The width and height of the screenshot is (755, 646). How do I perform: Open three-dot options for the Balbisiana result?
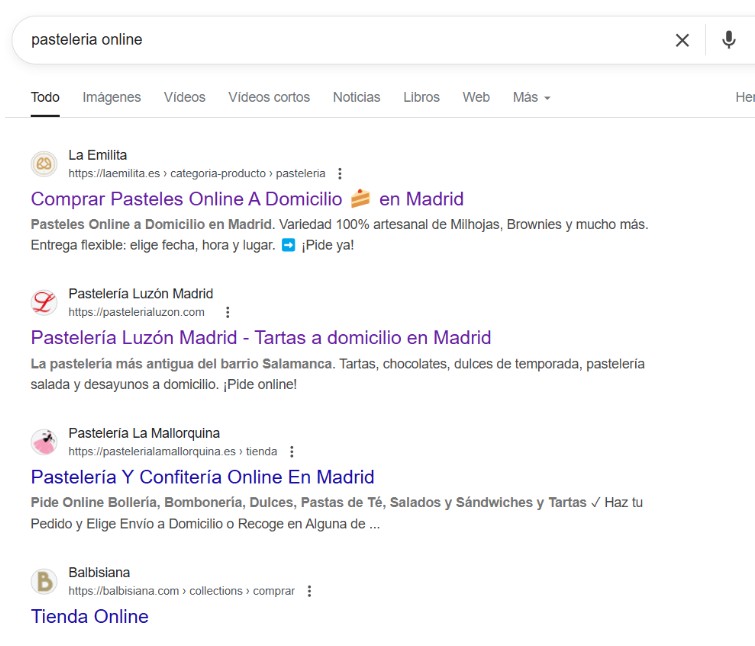(309, 591)
